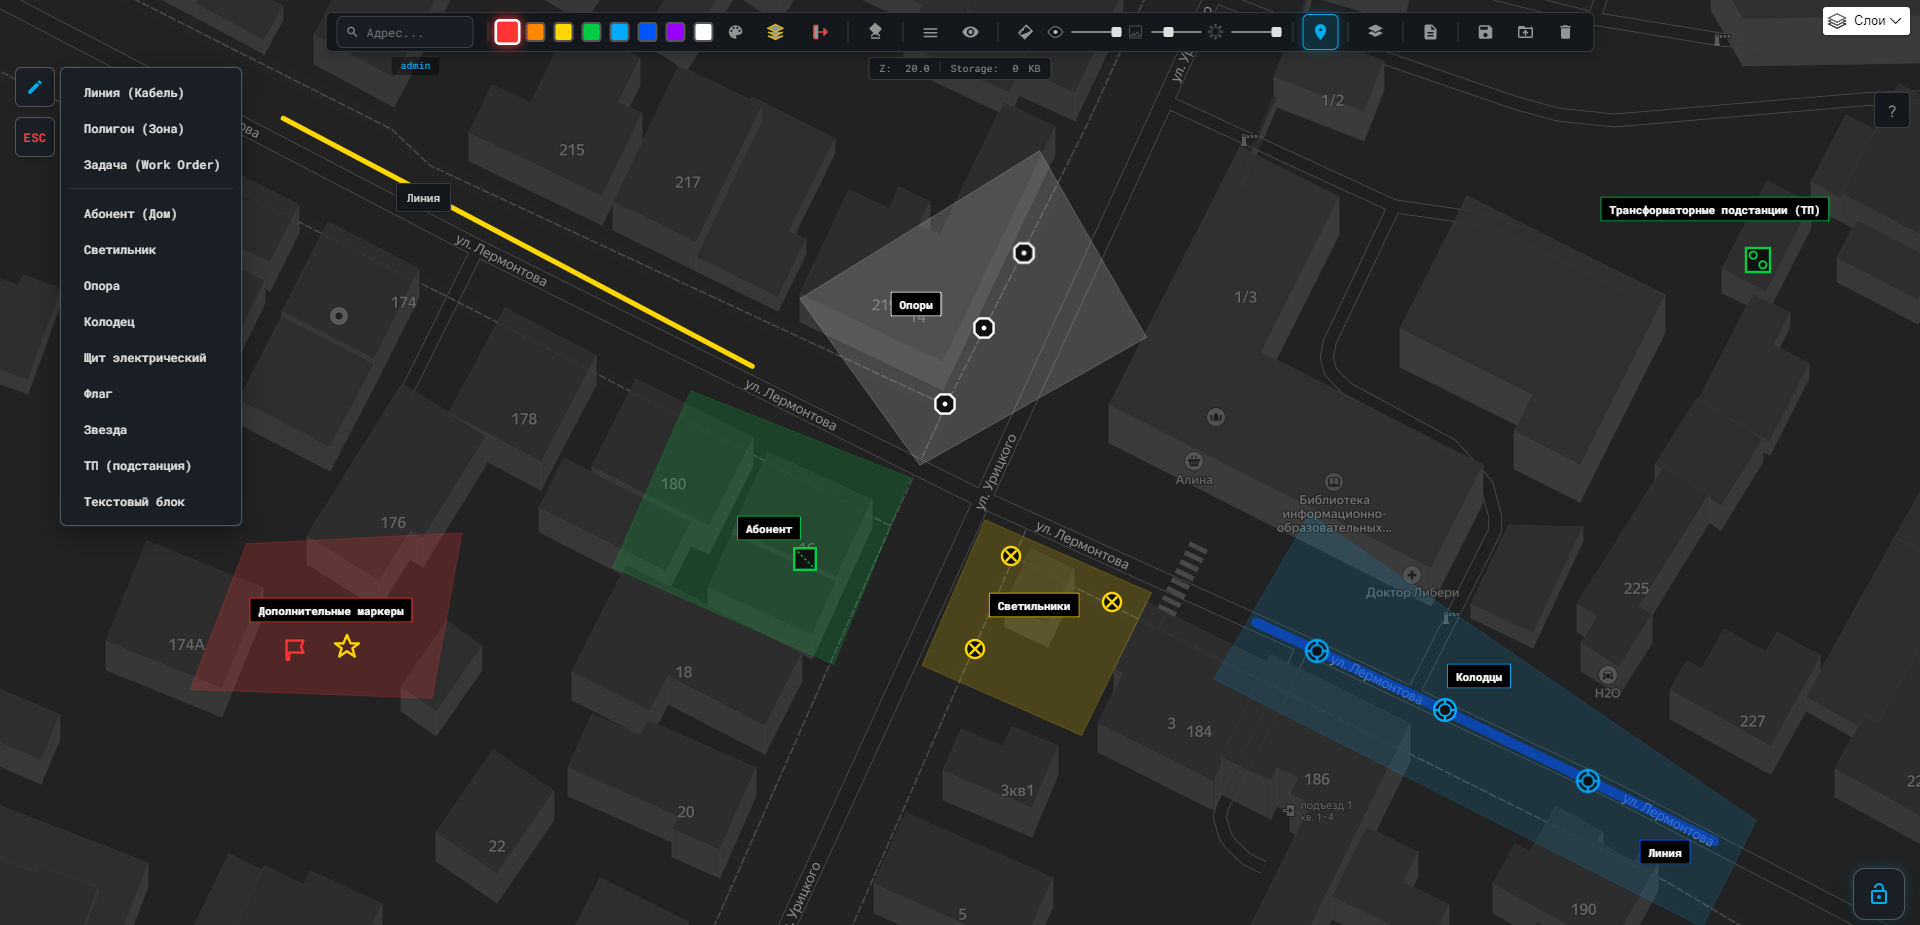Viewport: 1920px width, 925px height.
Task: Pick the purple color swatch
Action: (x=675, y=32)
